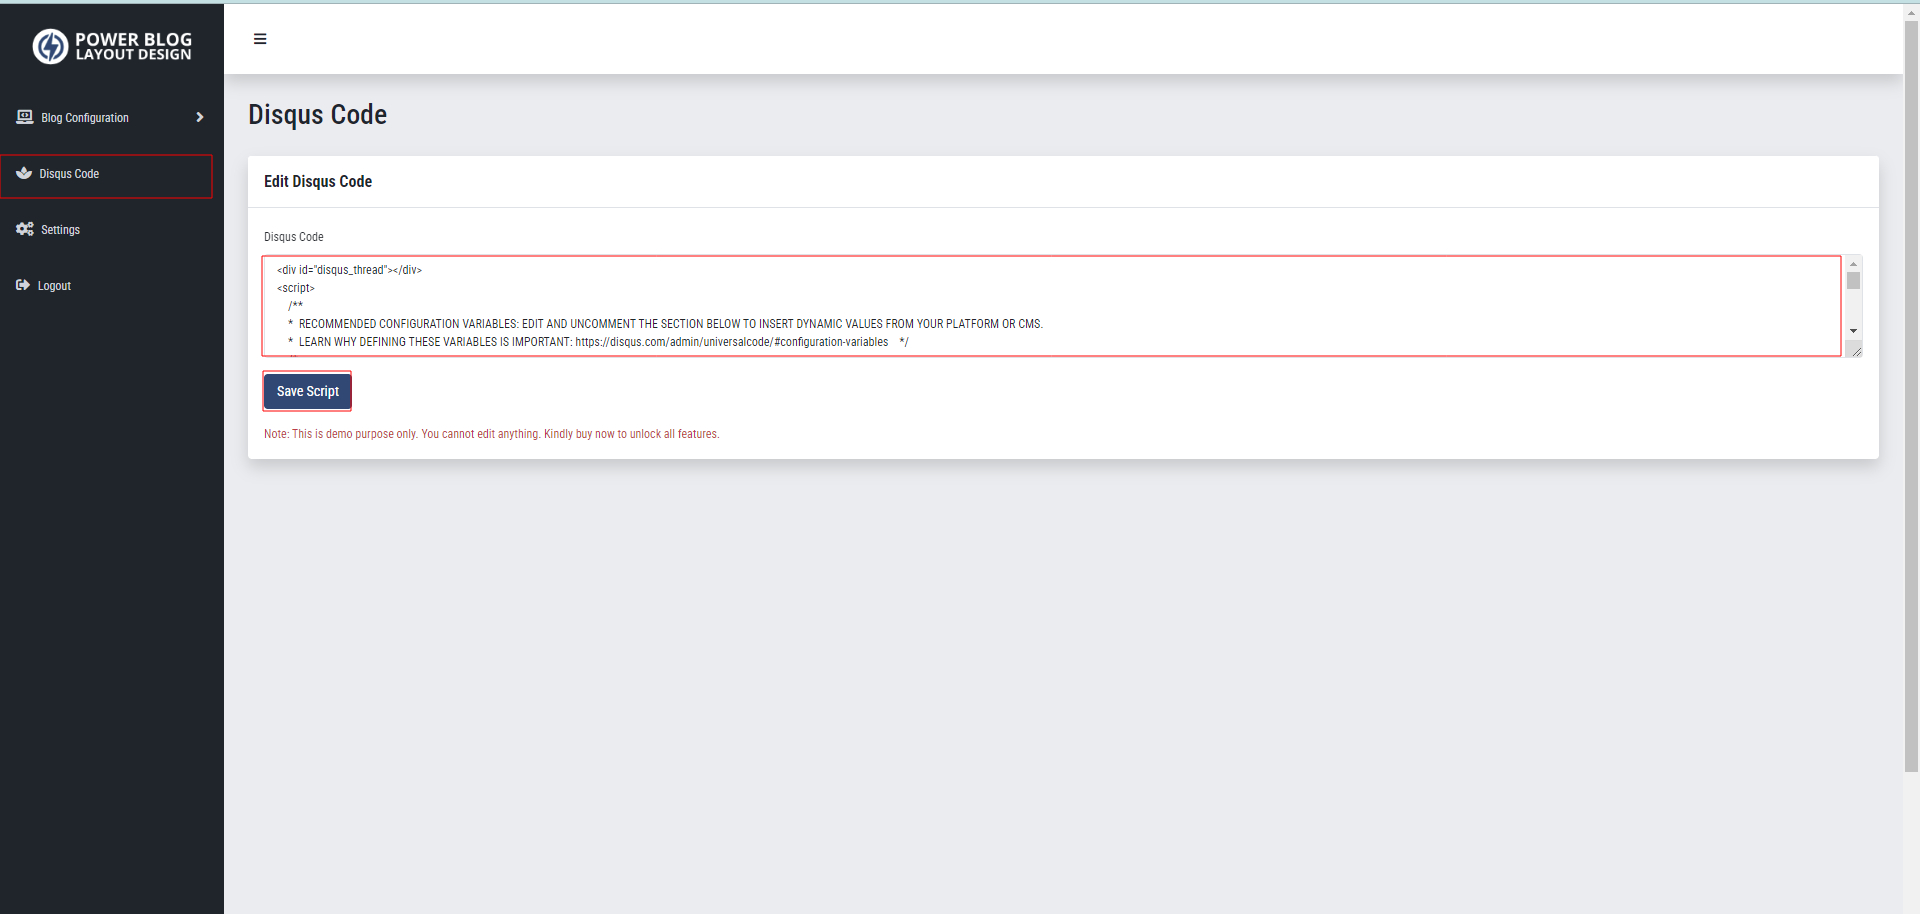Click the Blog Configuration monitor icon
This screenshot has width=1920, height=914.
(25, 117)
